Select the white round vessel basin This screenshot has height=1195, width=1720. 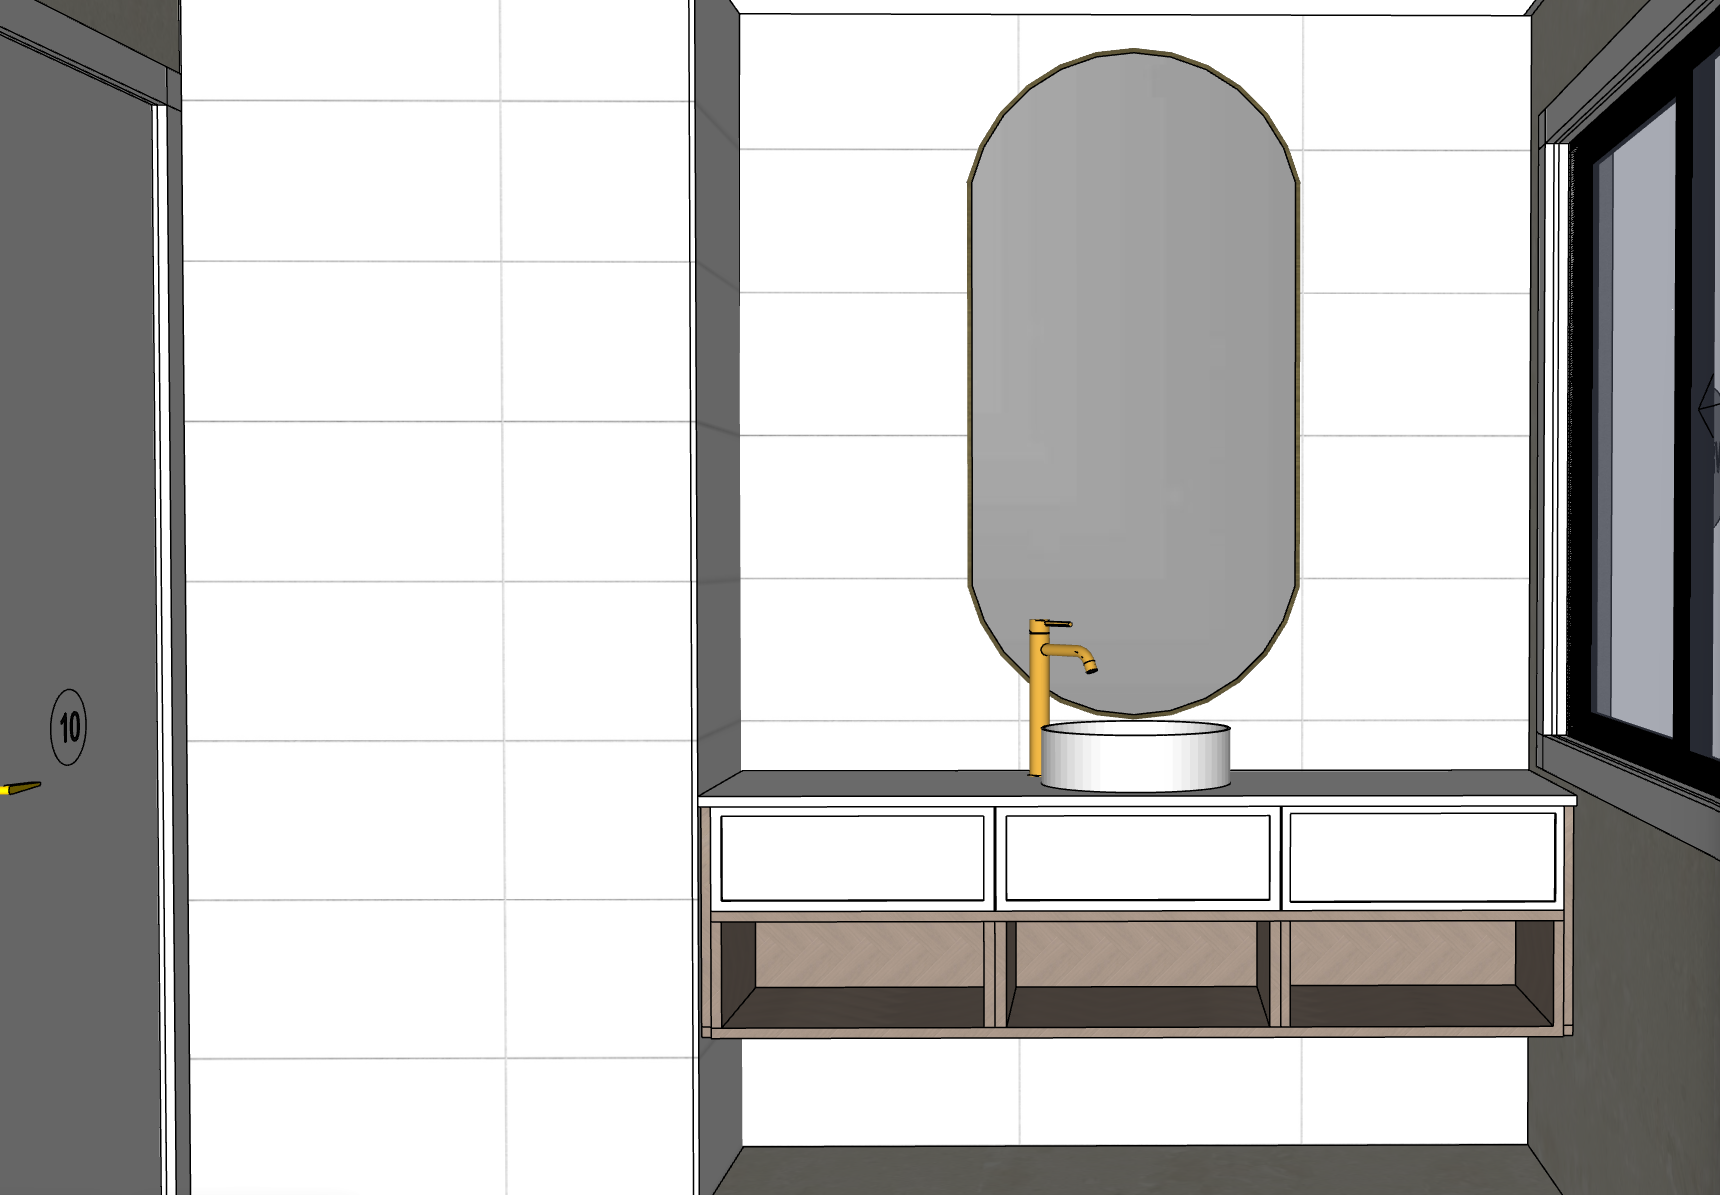tap(1135, 757)
